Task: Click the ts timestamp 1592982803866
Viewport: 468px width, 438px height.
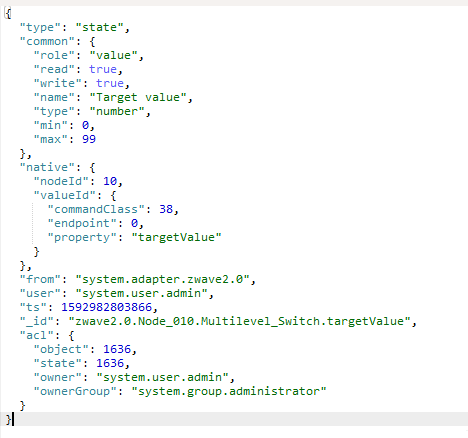Action: click(x=106, y=307)
